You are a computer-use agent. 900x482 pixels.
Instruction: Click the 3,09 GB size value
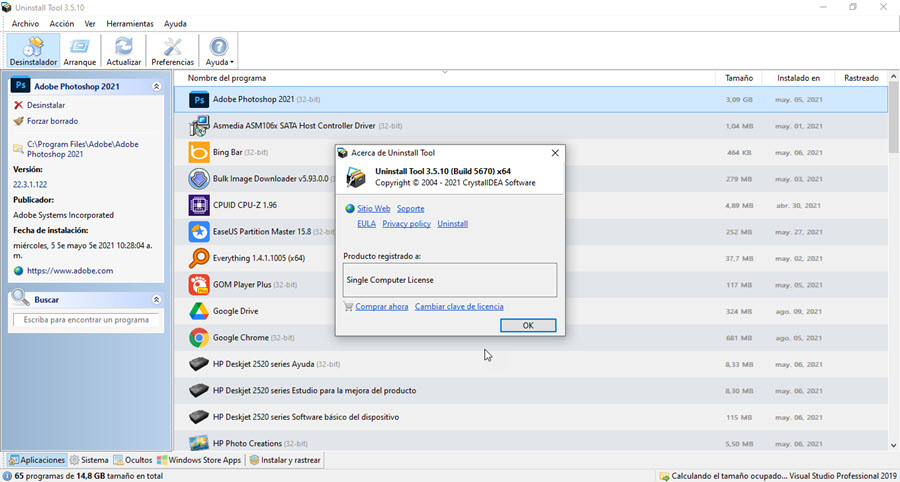click(739, 100)
